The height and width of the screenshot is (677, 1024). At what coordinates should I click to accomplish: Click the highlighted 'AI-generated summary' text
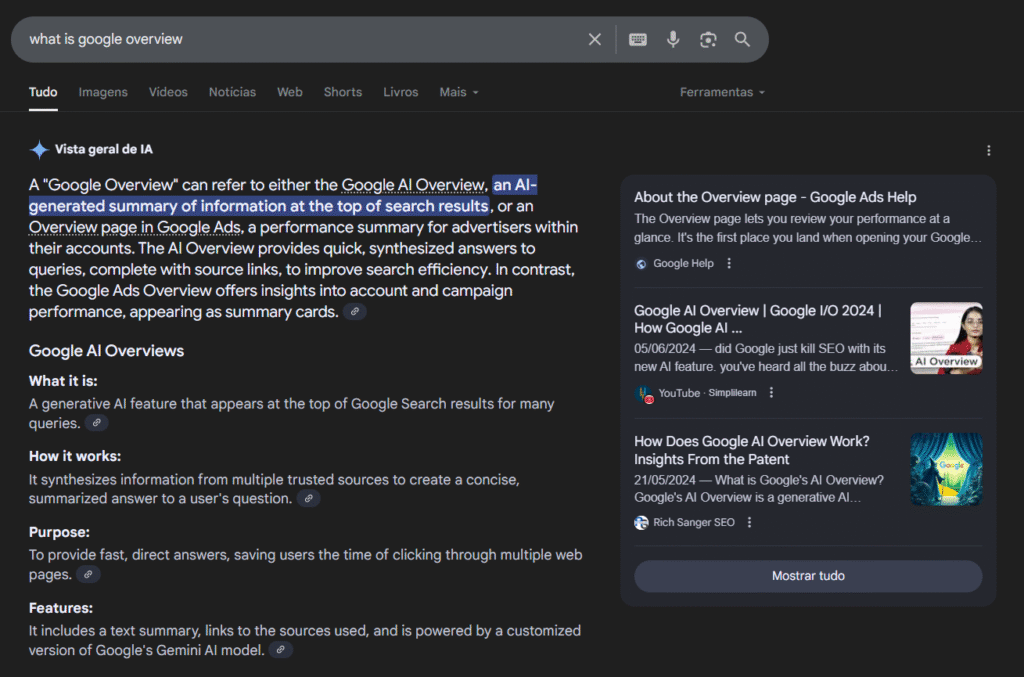[x=283, y=196]
